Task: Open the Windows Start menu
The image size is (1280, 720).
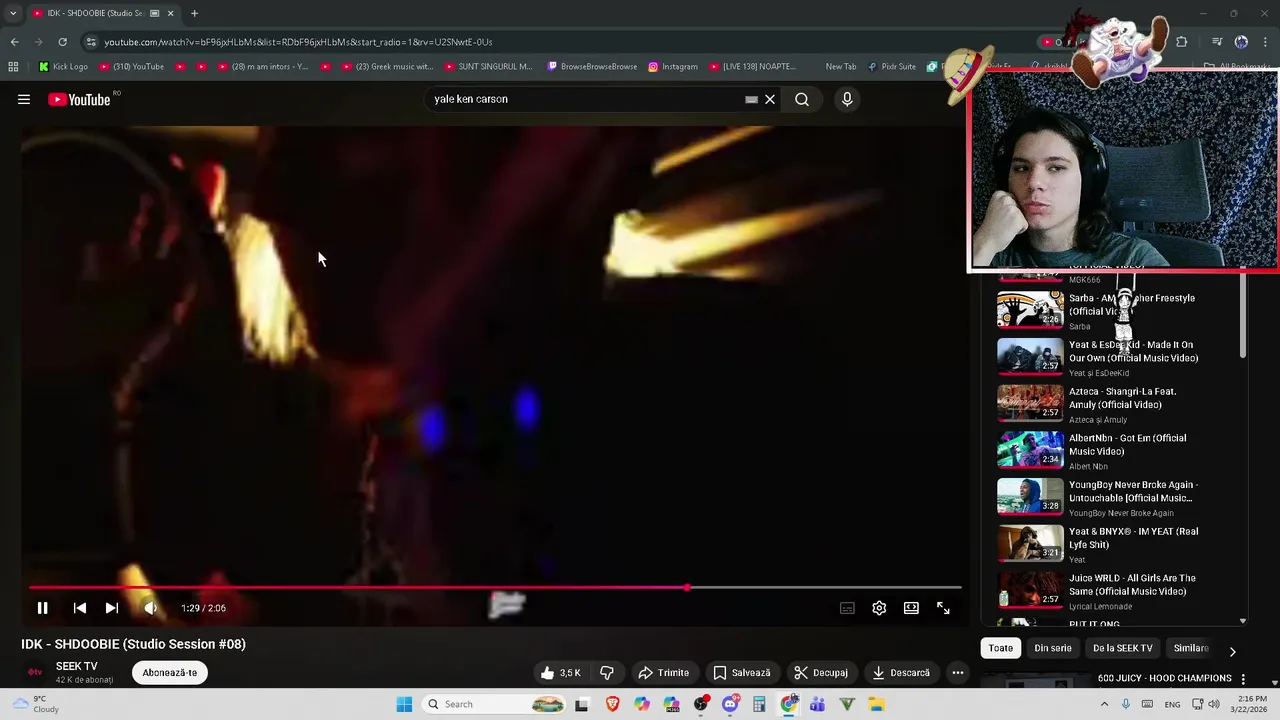Action: [404, 704]
